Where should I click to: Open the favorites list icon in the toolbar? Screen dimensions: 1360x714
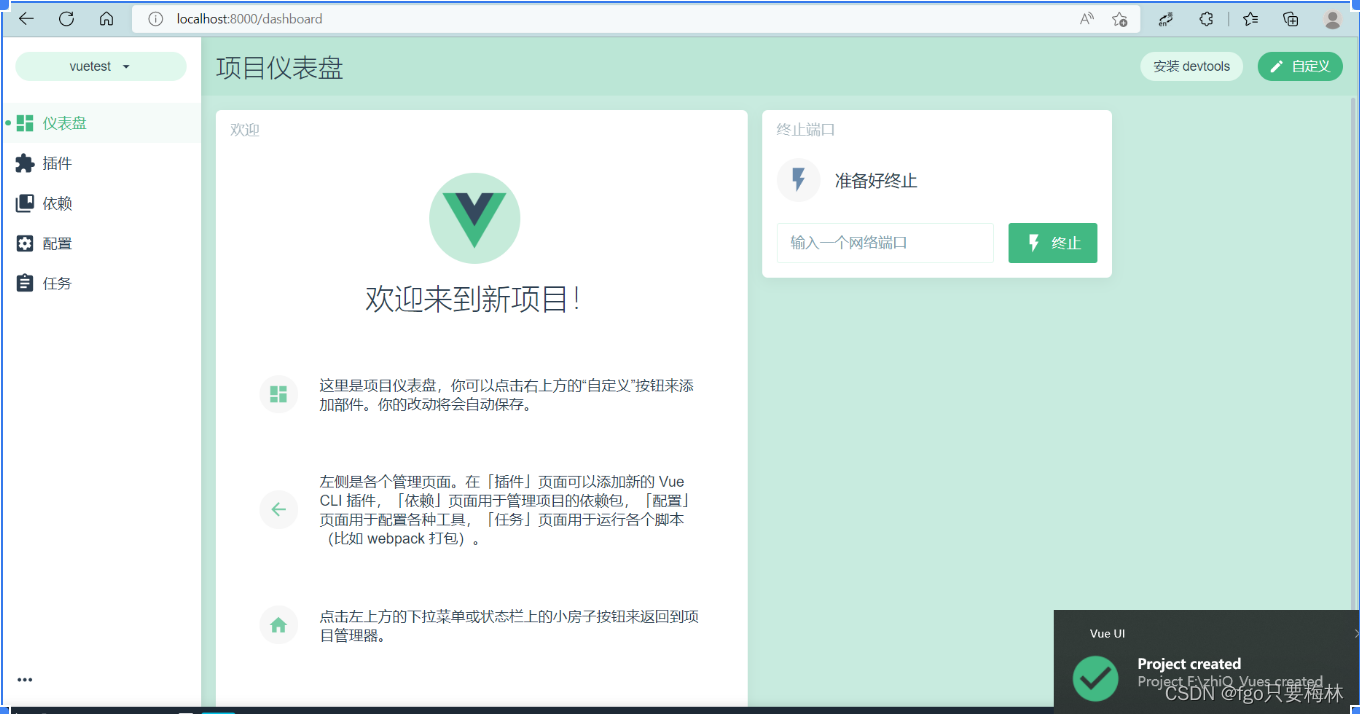[x=1250, y=19]
